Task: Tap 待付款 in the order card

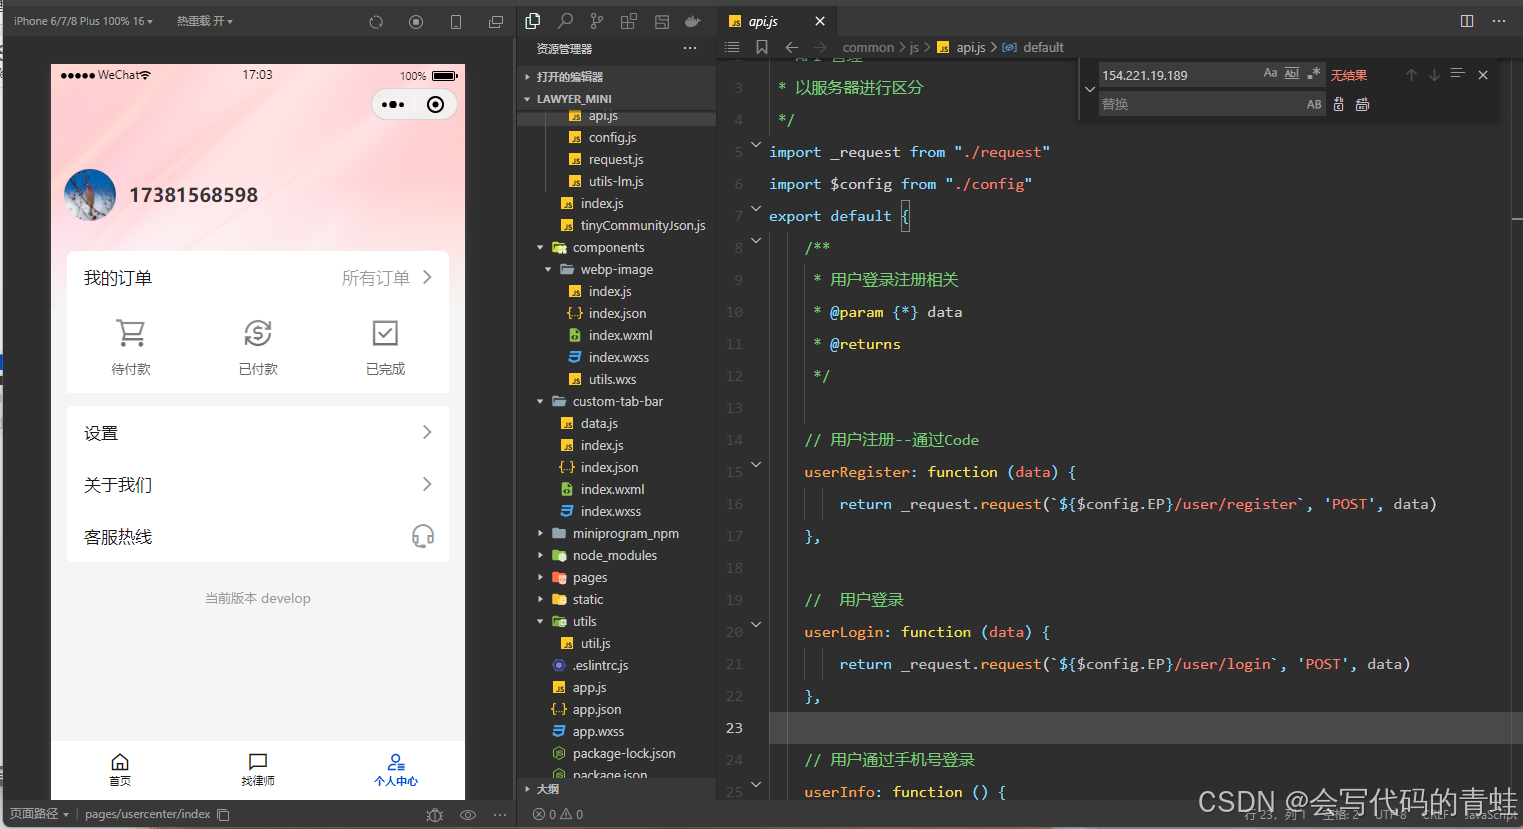Action: pyautogui.click(x=131, y=347)
